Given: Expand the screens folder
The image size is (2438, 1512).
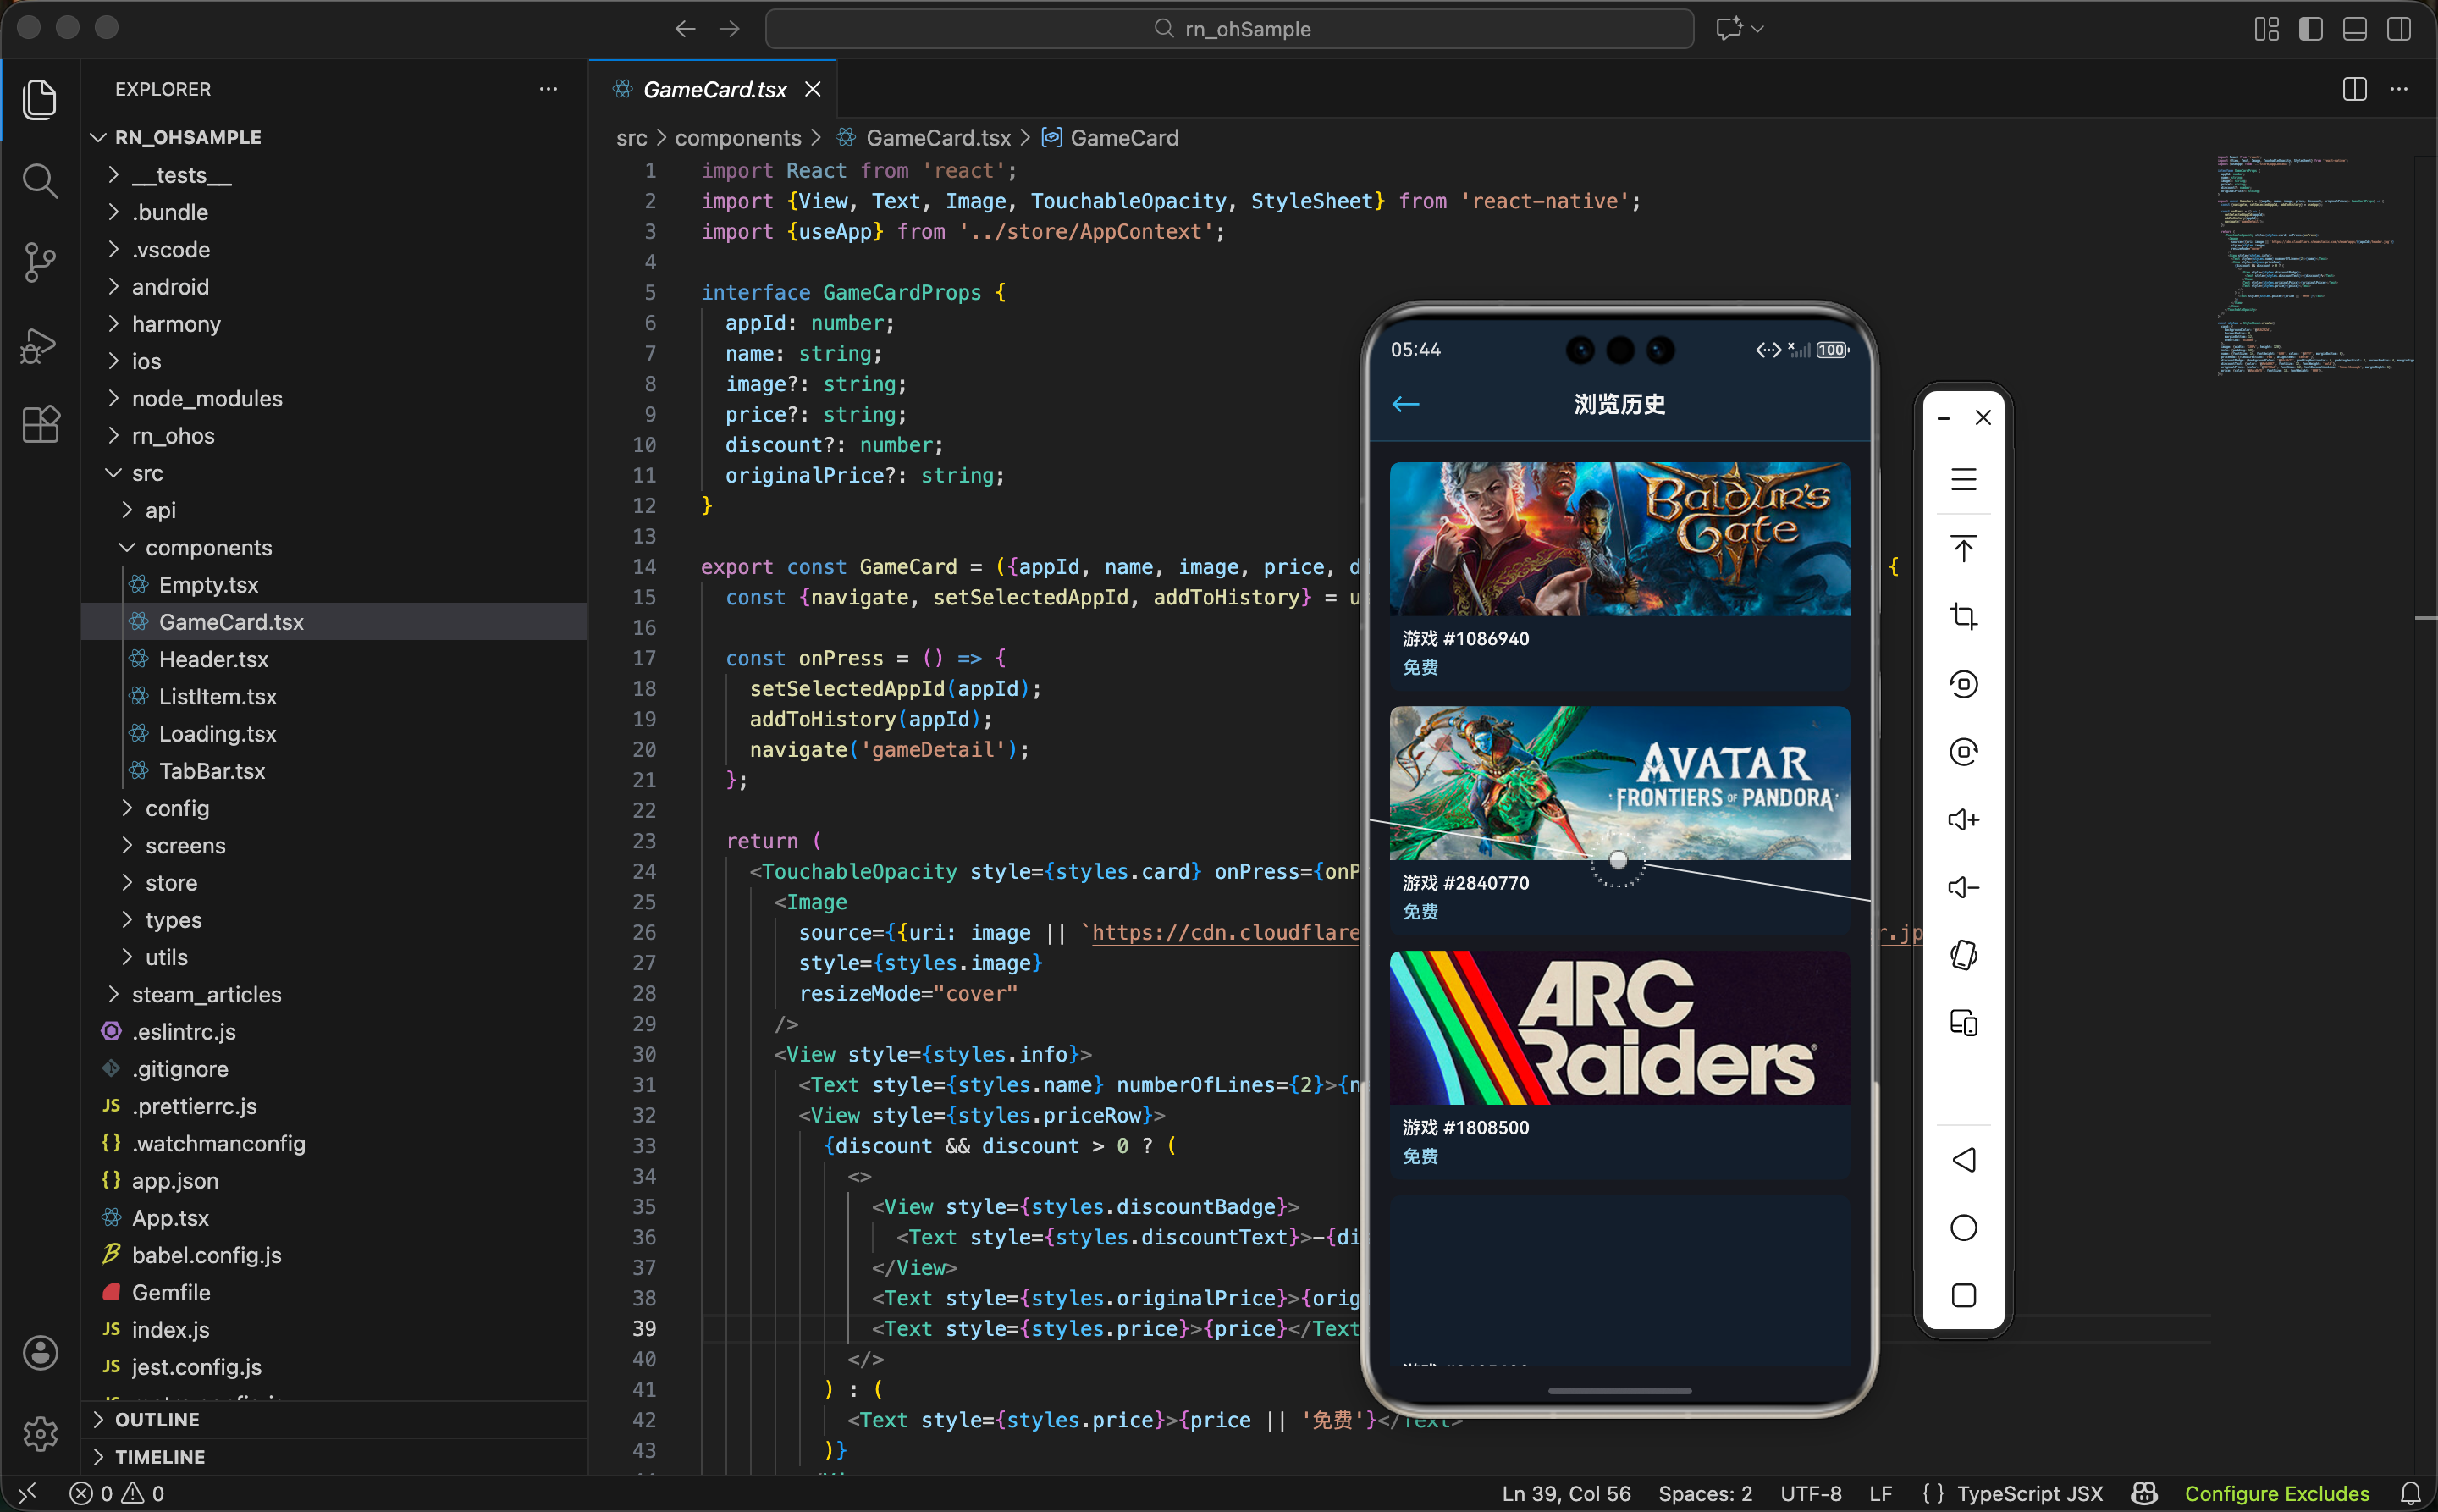Looking at the screenshot, I should 185,845.
